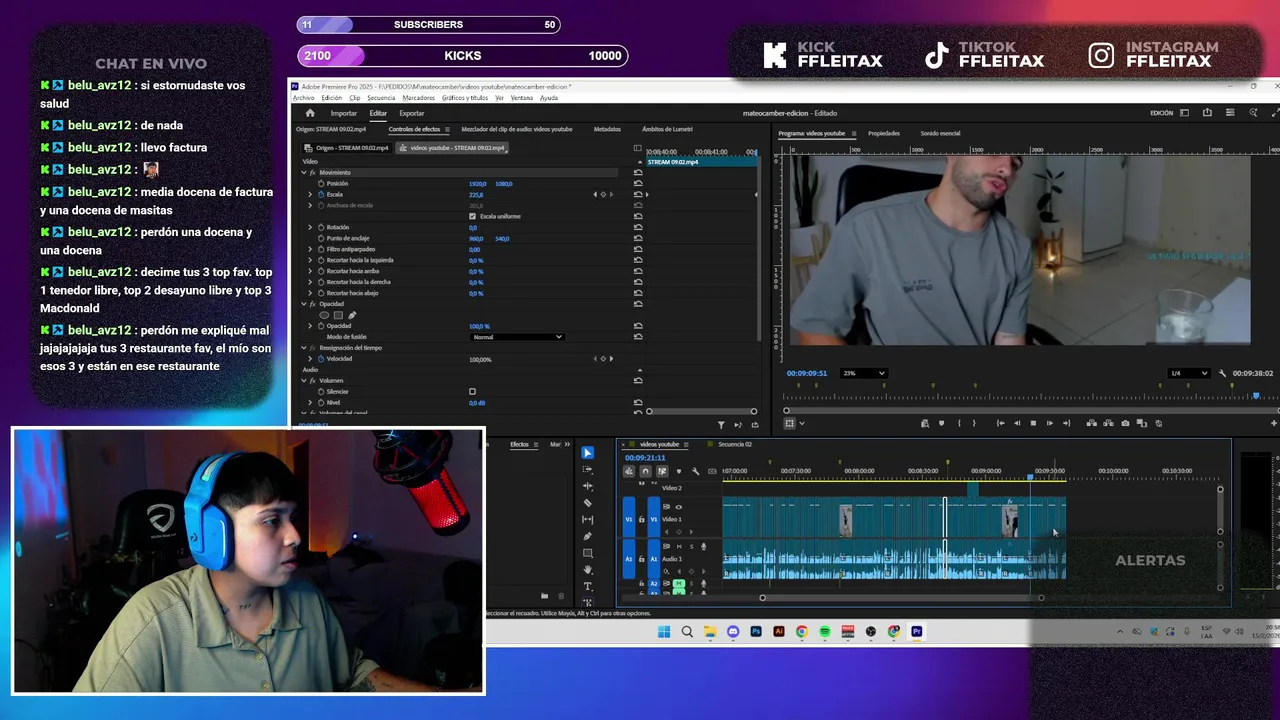Expand the Rotación property
Viewport: 1280px width, 720px height.
pos(310,228)
